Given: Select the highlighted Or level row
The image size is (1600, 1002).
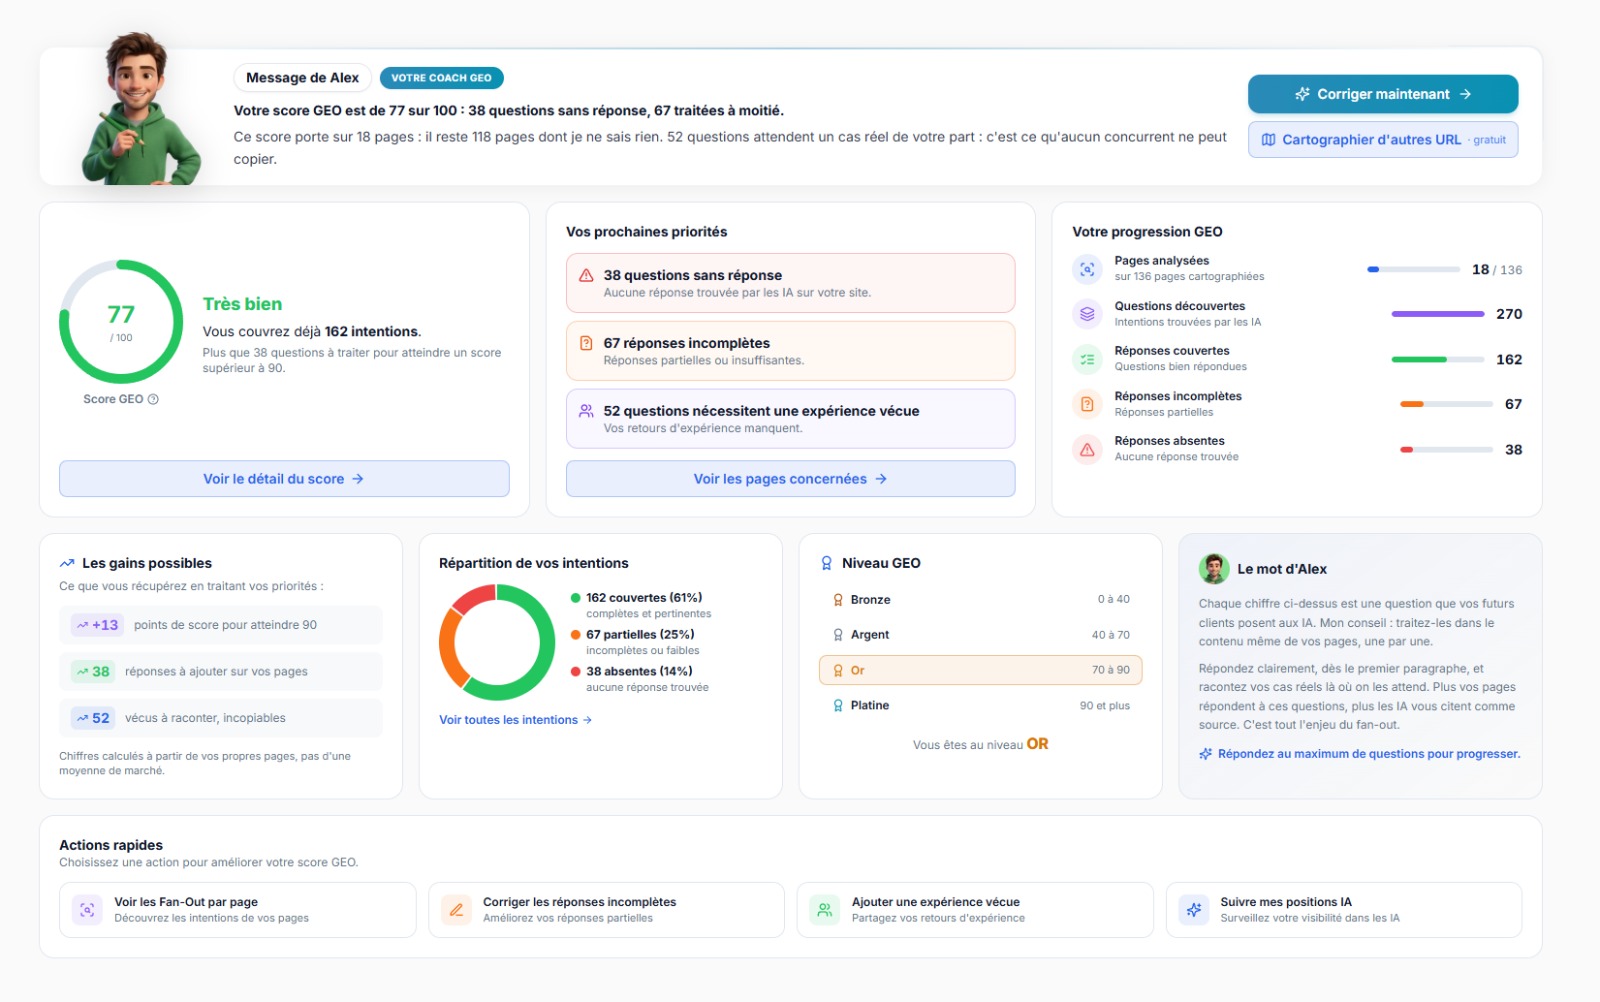Looking at the screenshot, I should 980,670.
